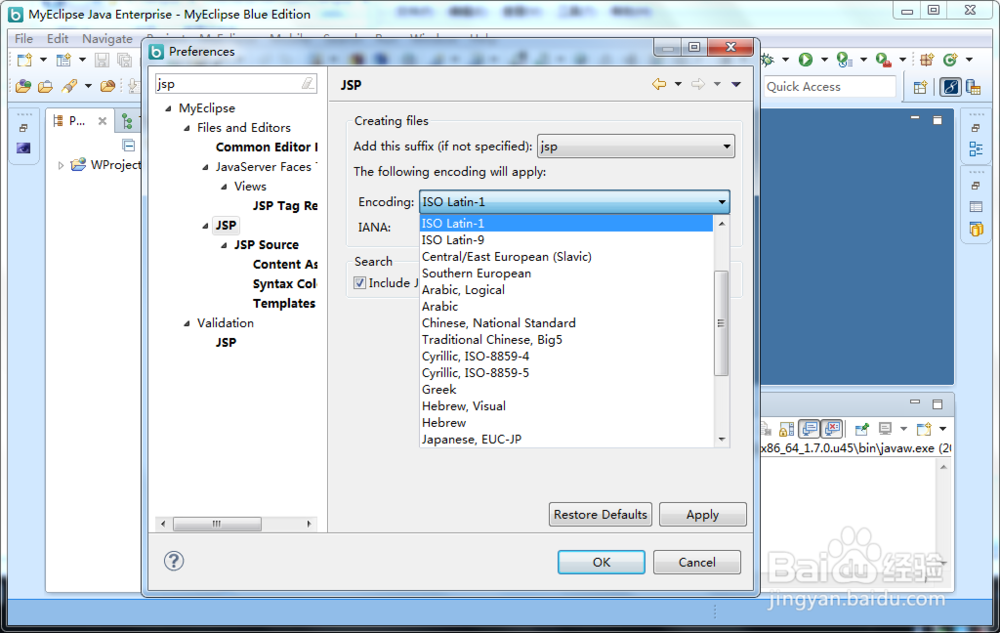Open the Navigate menu
Screen dimensions: 1000x633
click(107, 38)
